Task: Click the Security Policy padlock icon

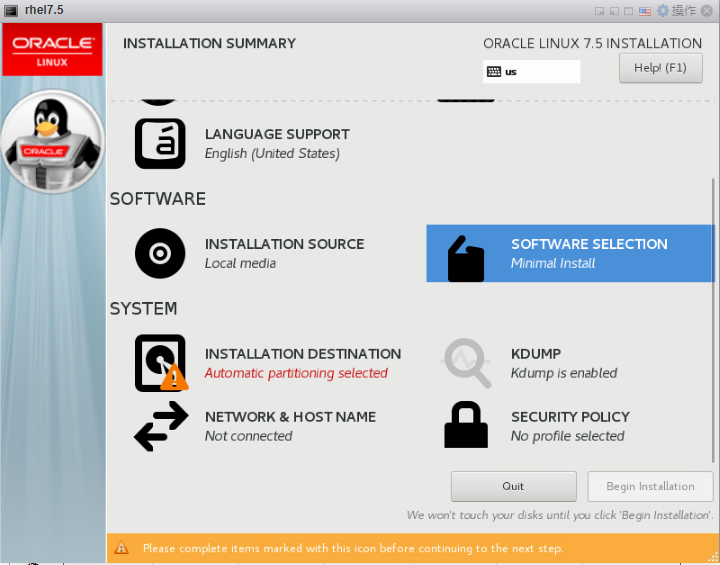Action: pos(466,425)
